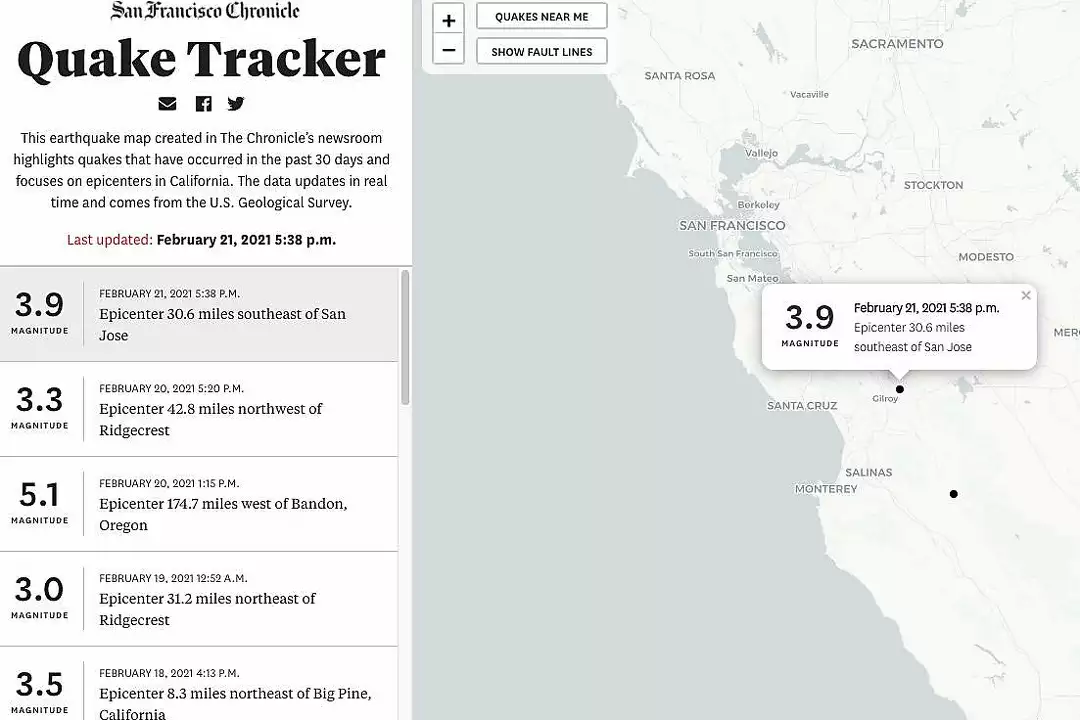Viewport: 1080px width, 720px height.
Task: Zoom out the map with minus
Action: point(449,50)
